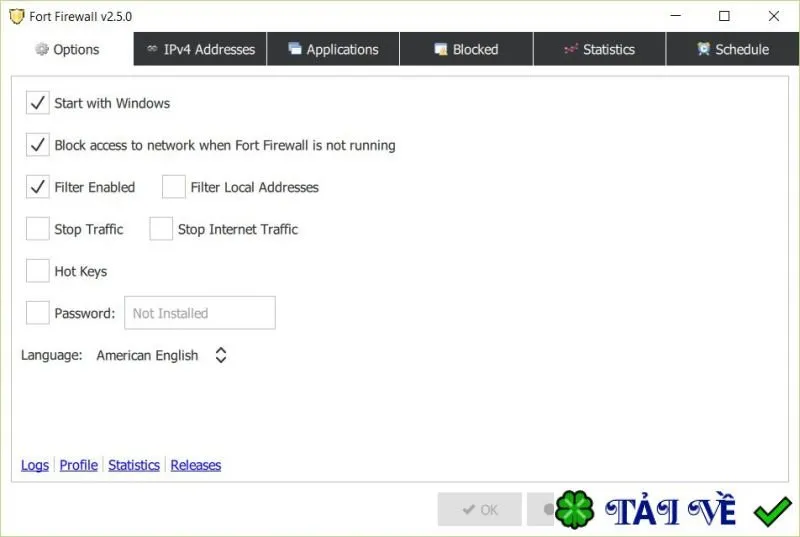This screenshot has height=537, width=800.
Task: Maximize the Fort Firewall window
Action: click(x=724, y=16)
